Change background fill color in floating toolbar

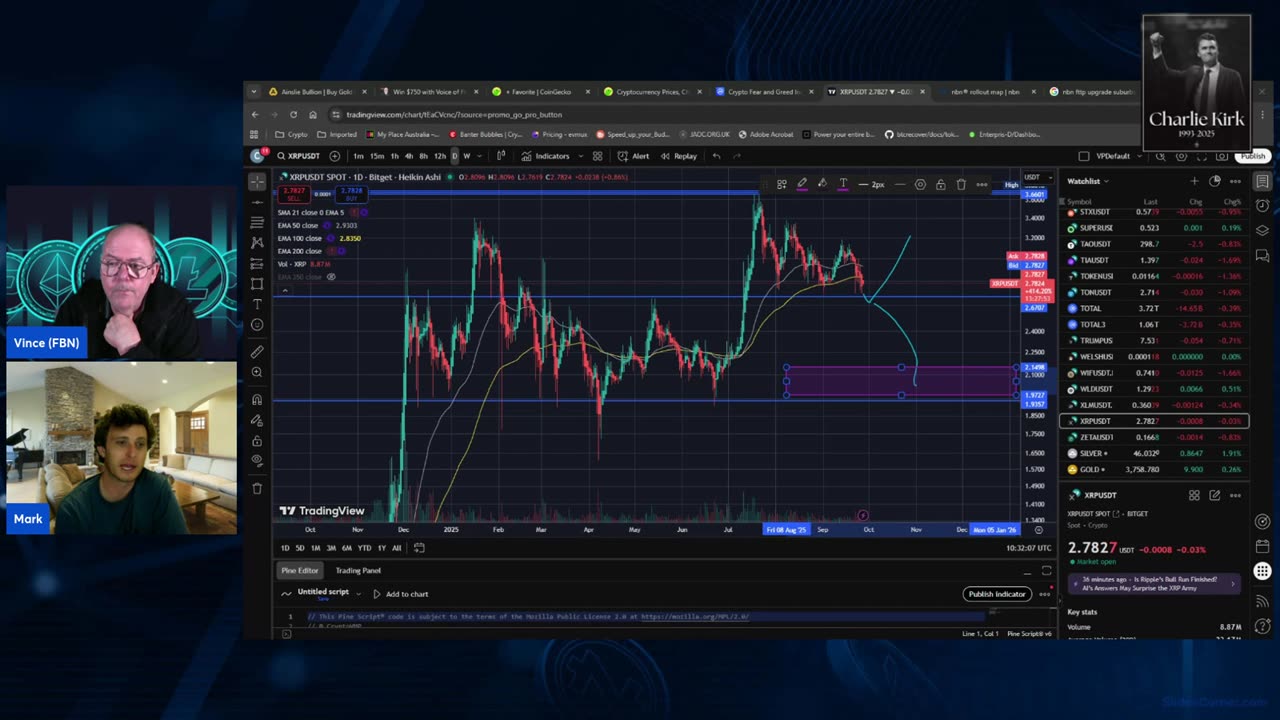coord(822,184)
